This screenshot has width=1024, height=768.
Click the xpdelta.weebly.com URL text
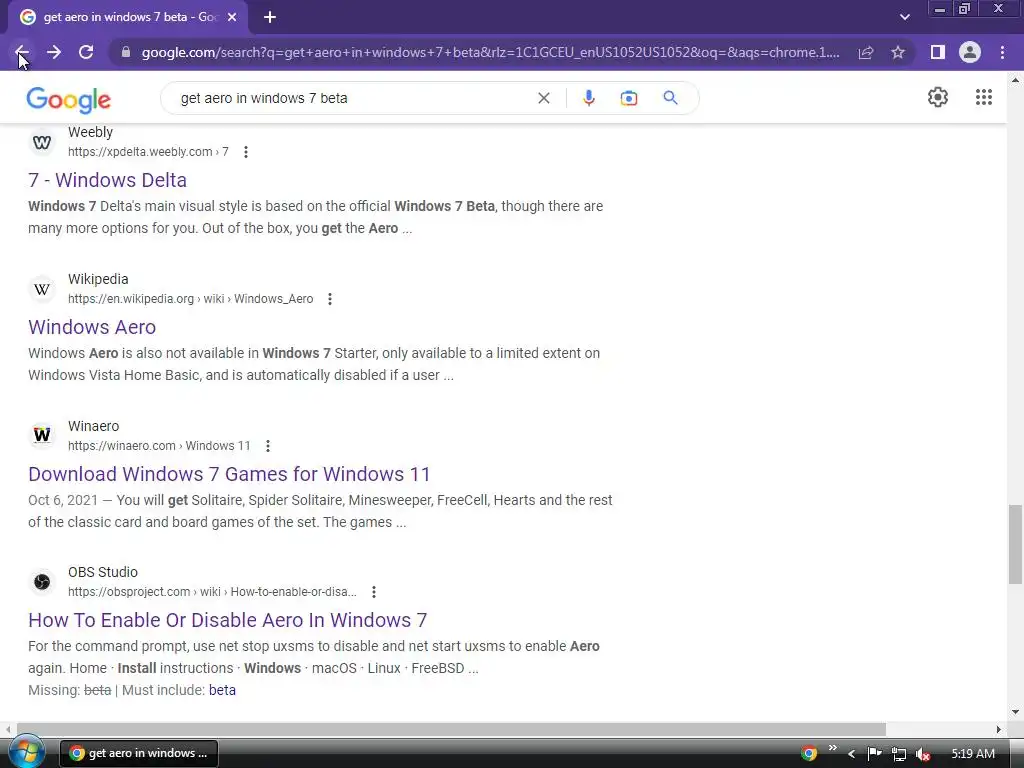tap(148, 152)
